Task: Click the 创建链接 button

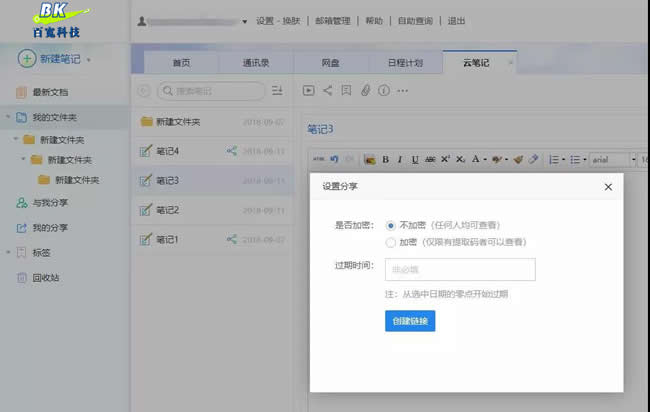Action: tap(410, 321)
